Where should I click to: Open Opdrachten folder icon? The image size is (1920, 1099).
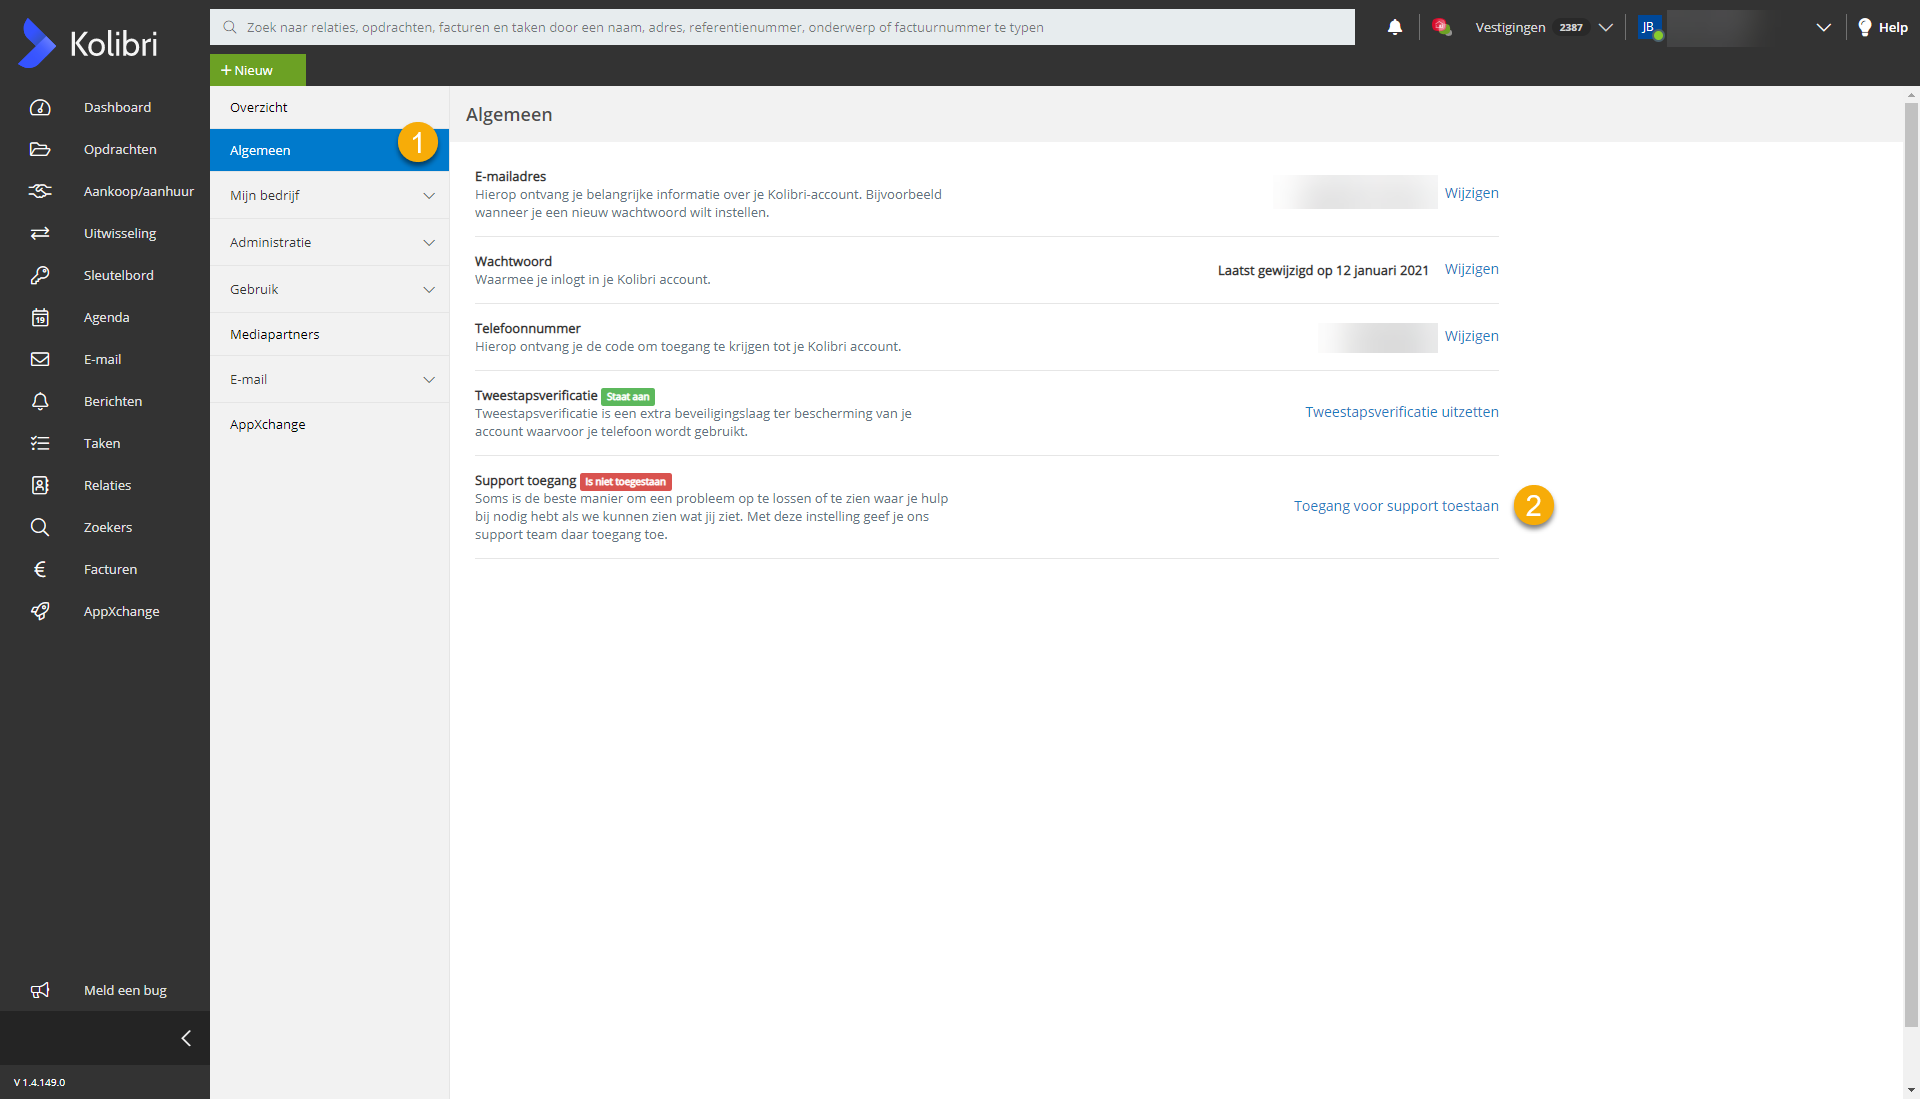point(40,149)
